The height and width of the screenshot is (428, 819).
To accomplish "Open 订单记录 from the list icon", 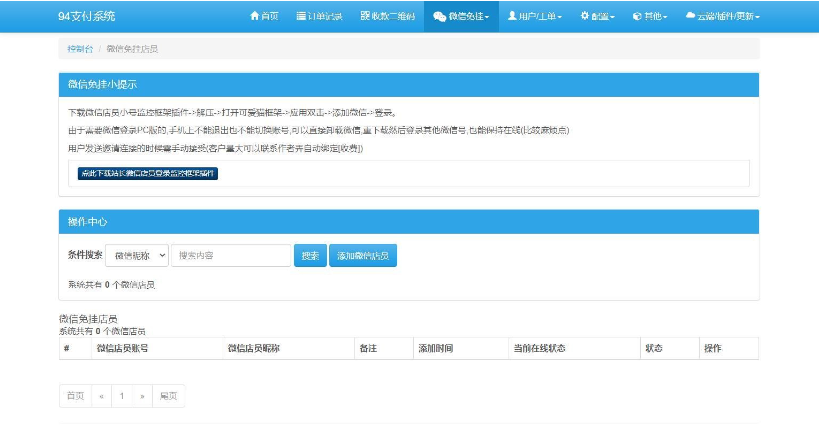I will point(319,16).
